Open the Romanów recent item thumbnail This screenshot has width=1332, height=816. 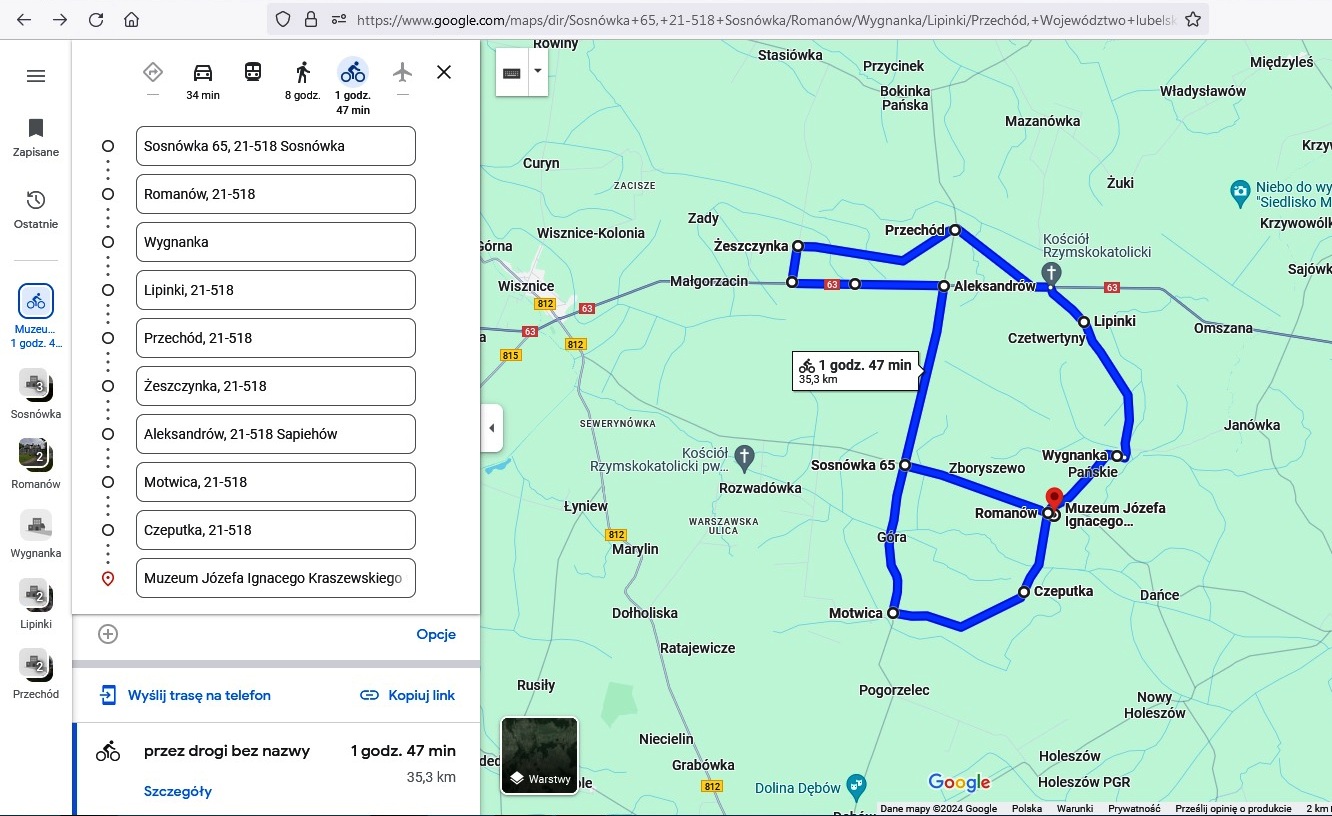(x=36, y=454)
